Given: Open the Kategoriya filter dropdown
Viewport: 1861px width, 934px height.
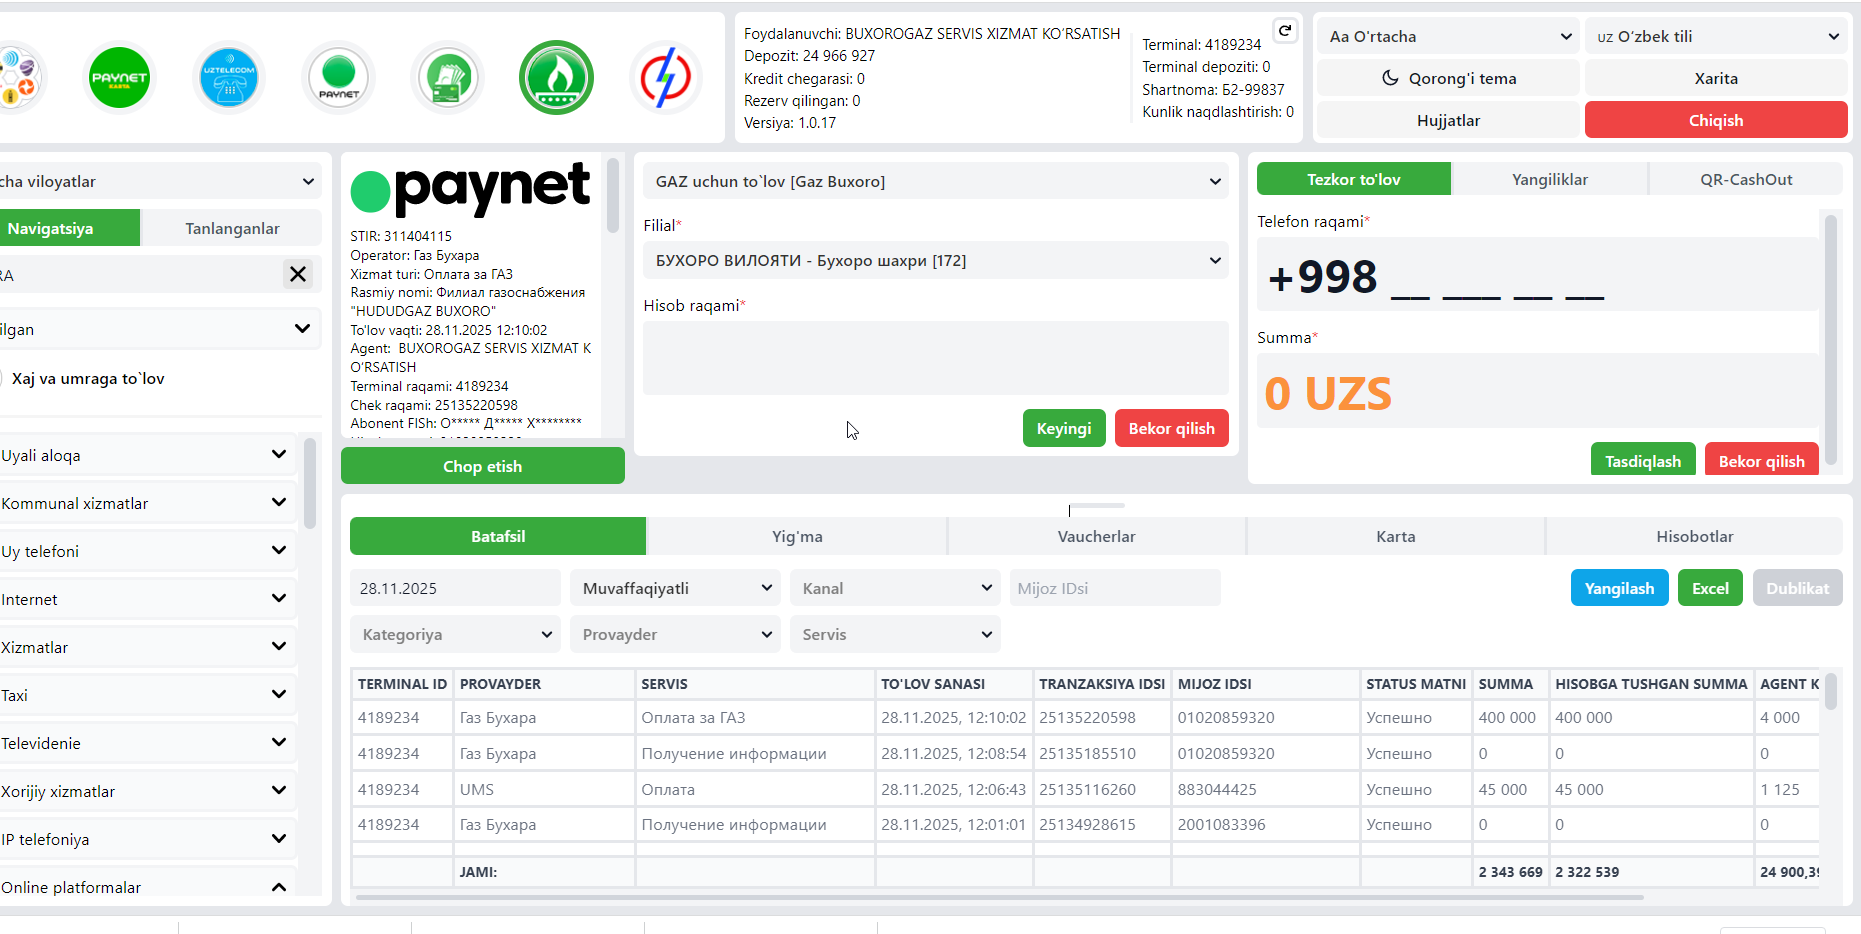Looking at the screenshot, I should click(455, 634).
